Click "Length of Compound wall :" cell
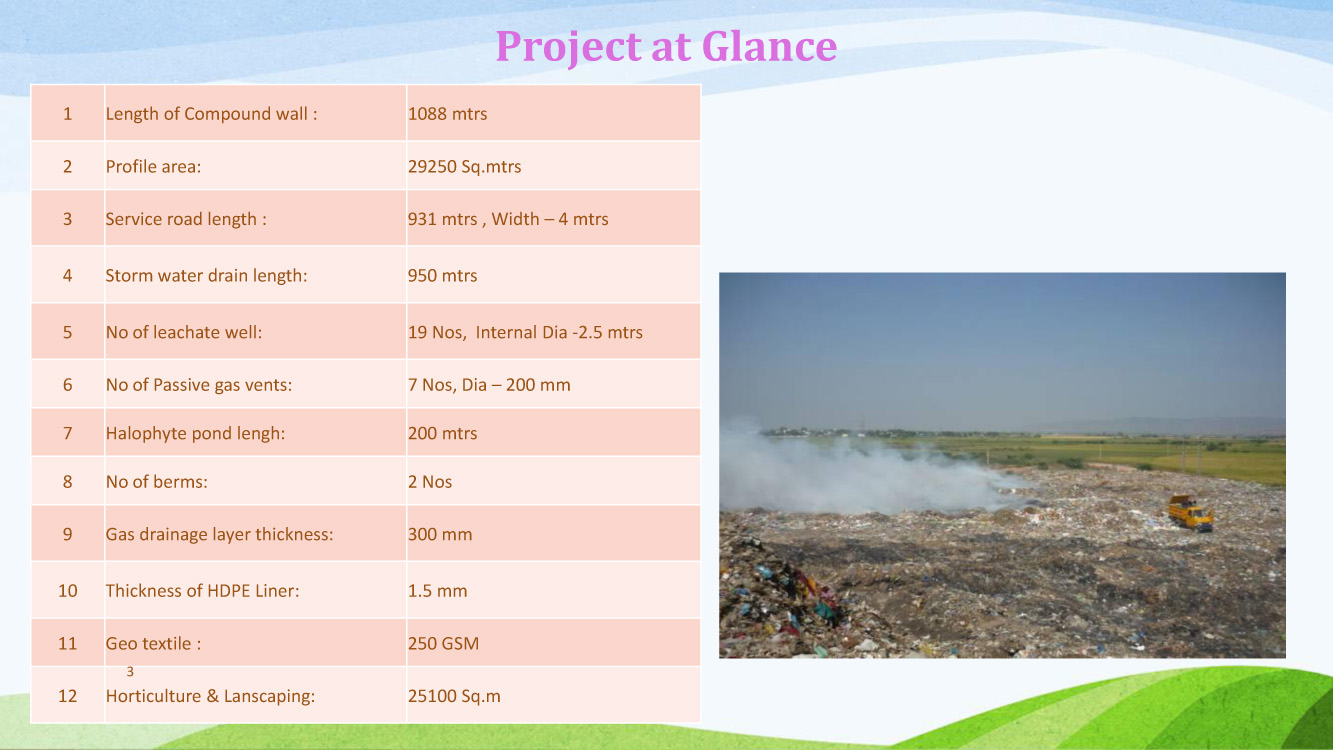The height and width of the screenshot is (750, 1333). [255, 113]
